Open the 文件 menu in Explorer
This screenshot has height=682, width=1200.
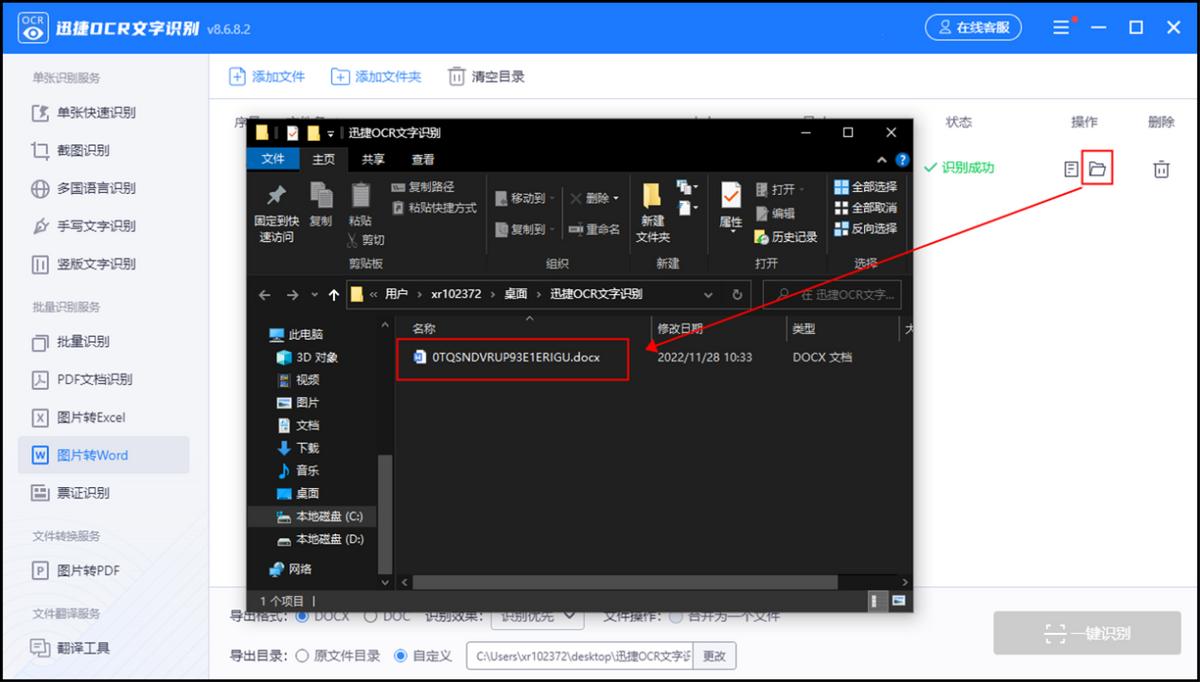click(274, 159)
